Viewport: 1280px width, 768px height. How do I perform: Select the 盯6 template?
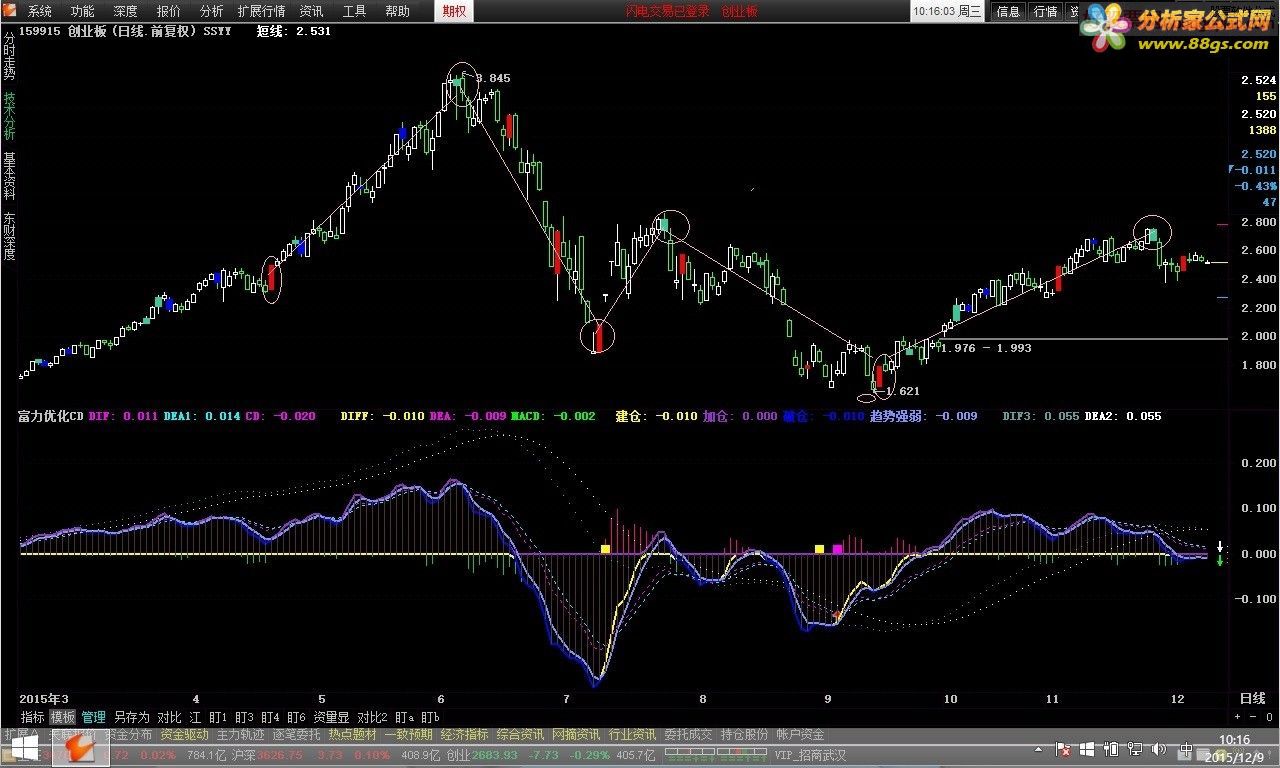296,717
